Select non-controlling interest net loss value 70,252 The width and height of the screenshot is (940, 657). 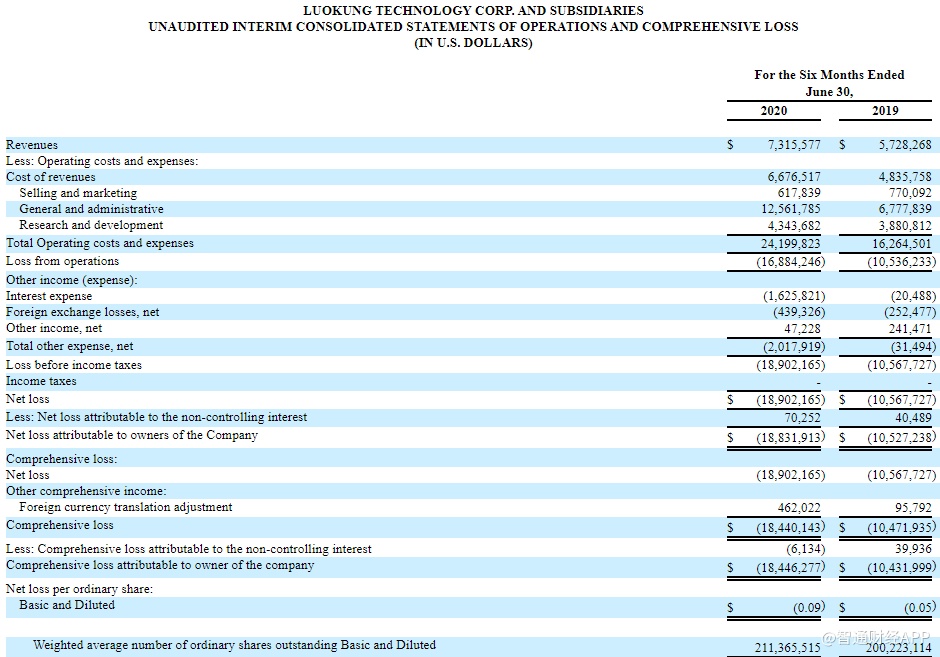coord(803,418)
